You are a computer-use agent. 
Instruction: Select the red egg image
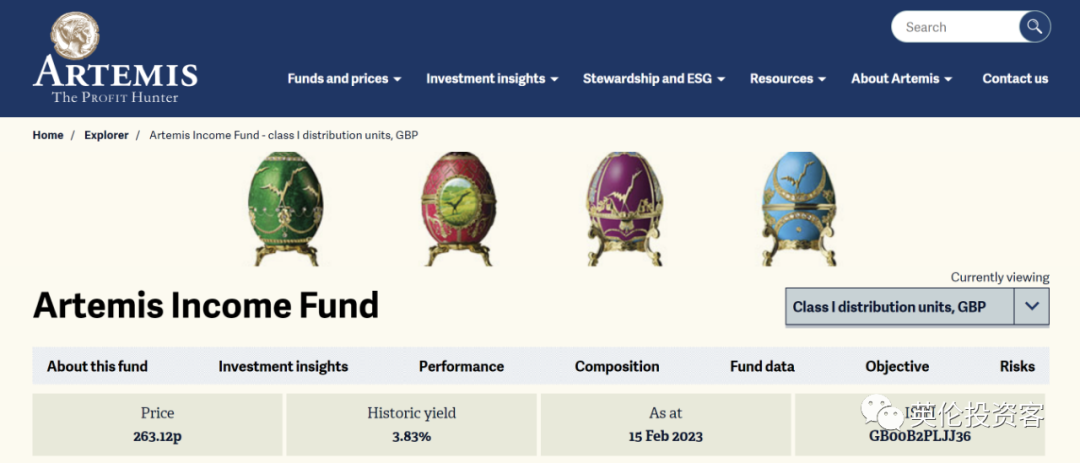[x=459, y=209]
